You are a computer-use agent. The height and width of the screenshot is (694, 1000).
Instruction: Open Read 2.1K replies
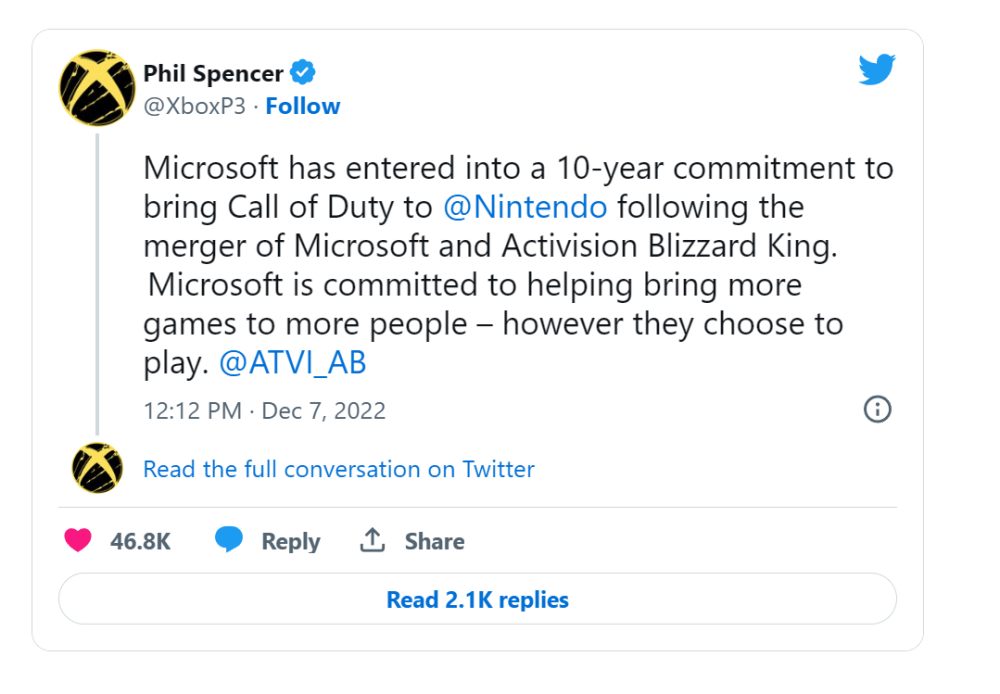[477, 600]
